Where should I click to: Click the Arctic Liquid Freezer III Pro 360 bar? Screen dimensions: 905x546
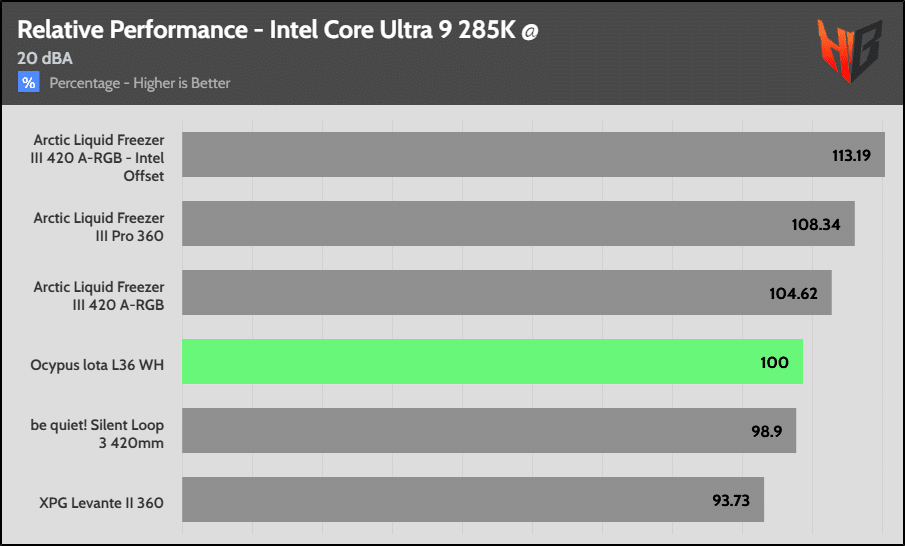pos(518,223)
